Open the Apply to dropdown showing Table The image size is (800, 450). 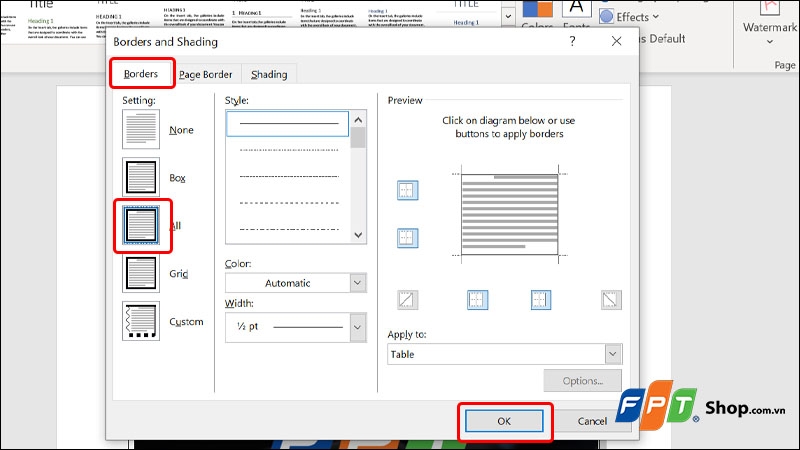click(504, 354)
